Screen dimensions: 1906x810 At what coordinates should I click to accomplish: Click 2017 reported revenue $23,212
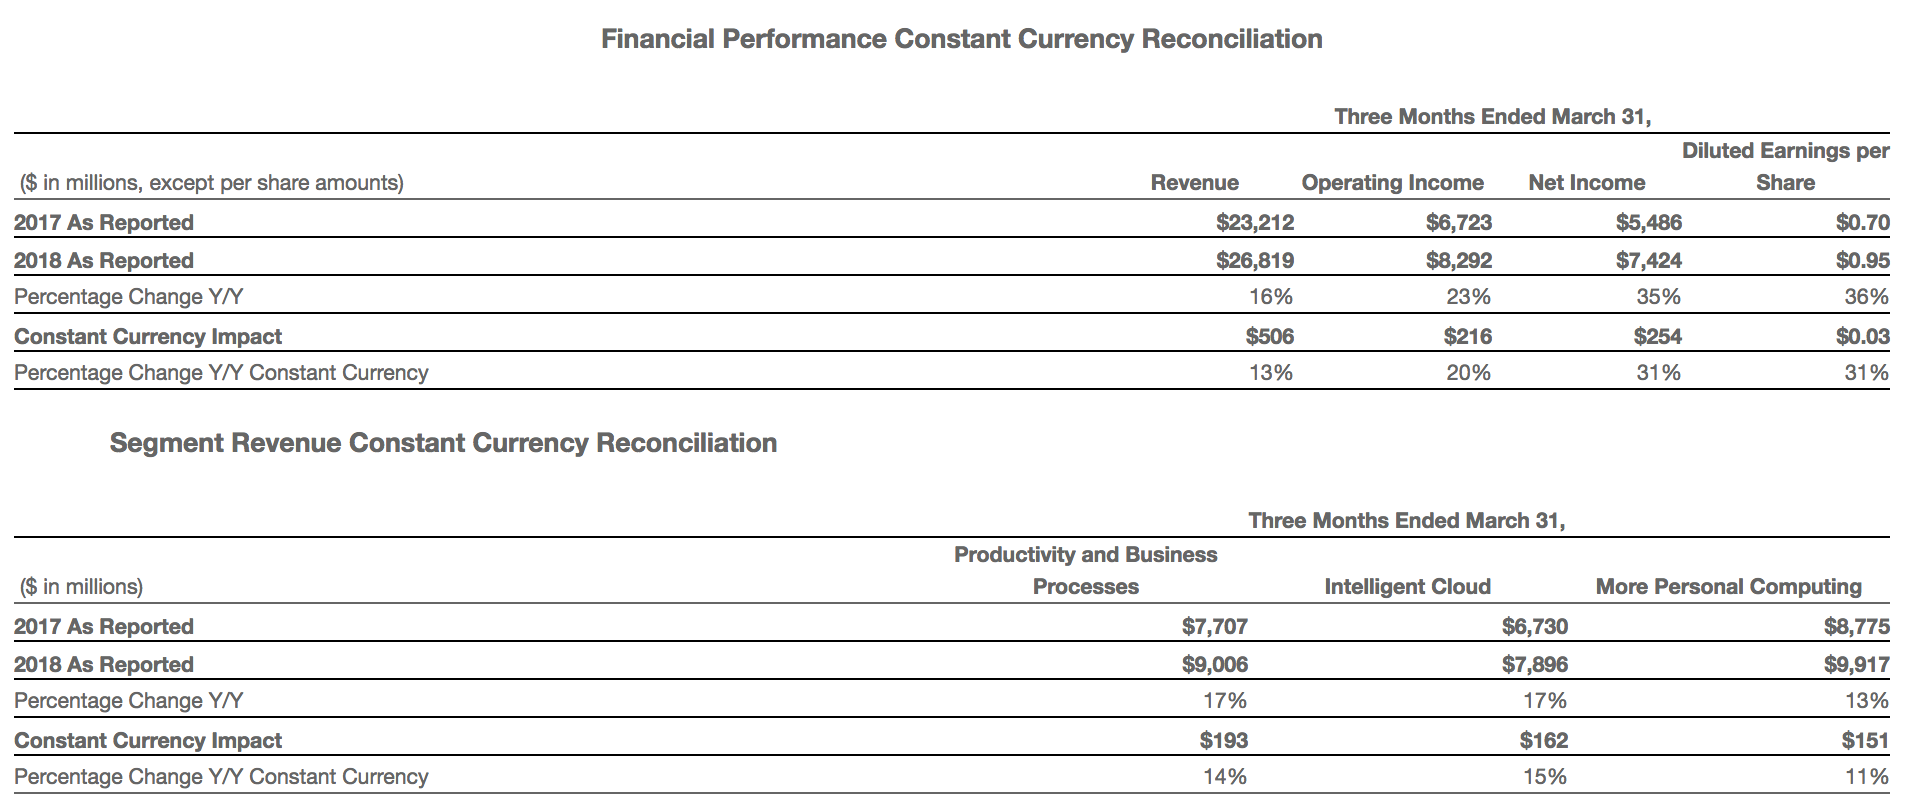pyautogui.click(x=1254, y=222)
